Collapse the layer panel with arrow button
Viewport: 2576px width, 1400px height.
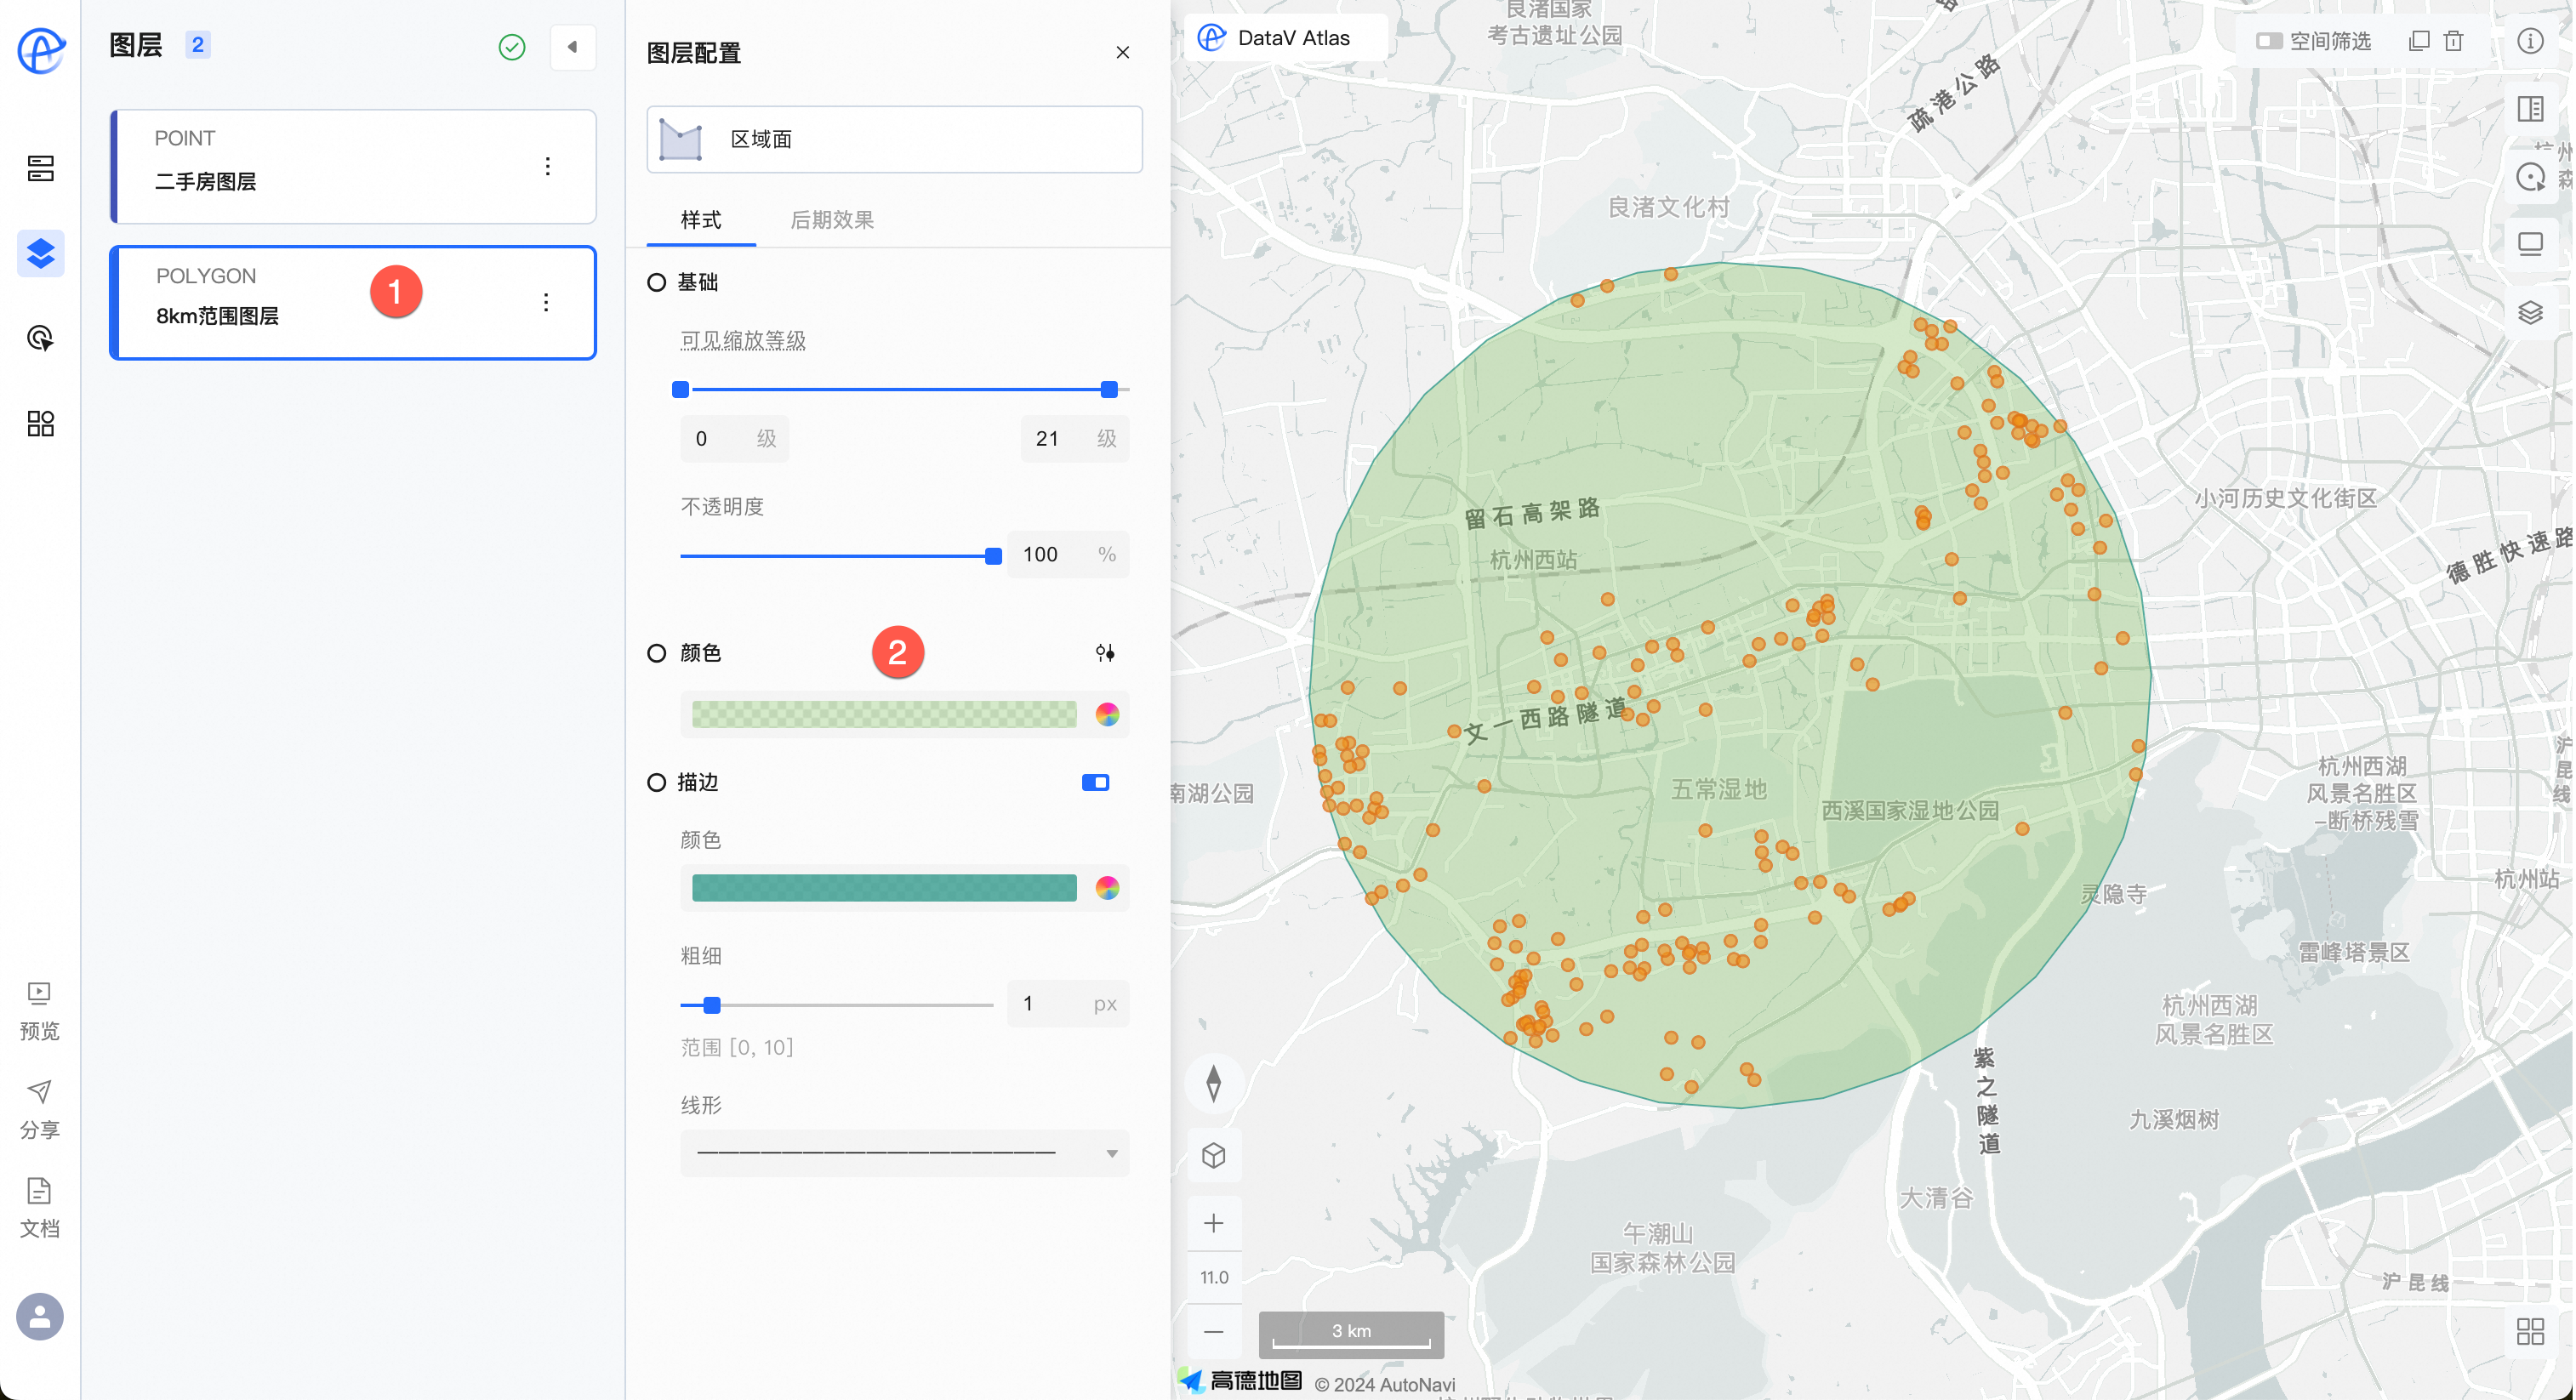pos(573,47)
